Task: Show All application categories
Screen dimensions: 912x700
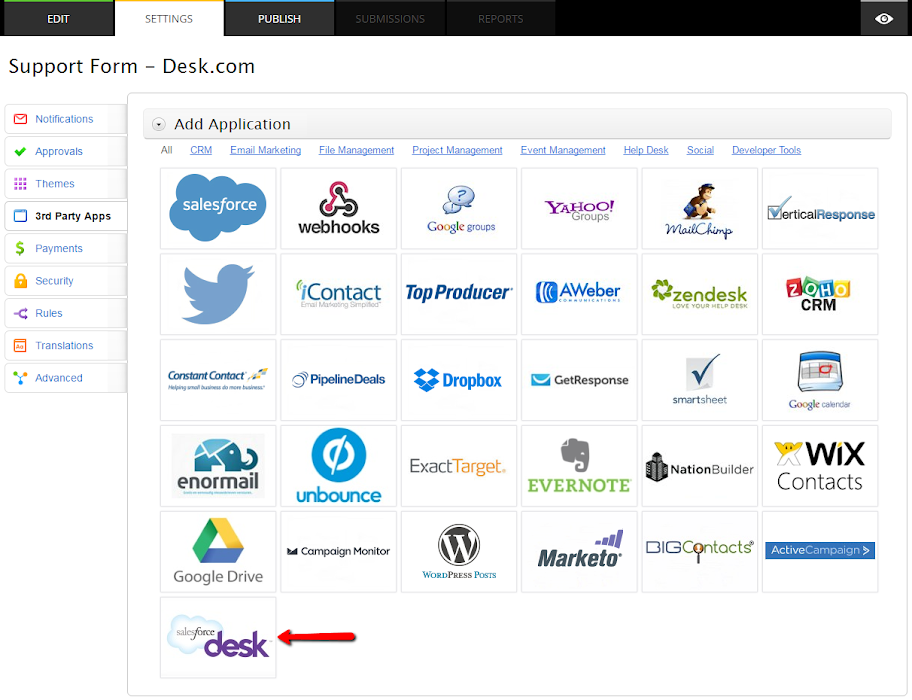Action: 166,150
